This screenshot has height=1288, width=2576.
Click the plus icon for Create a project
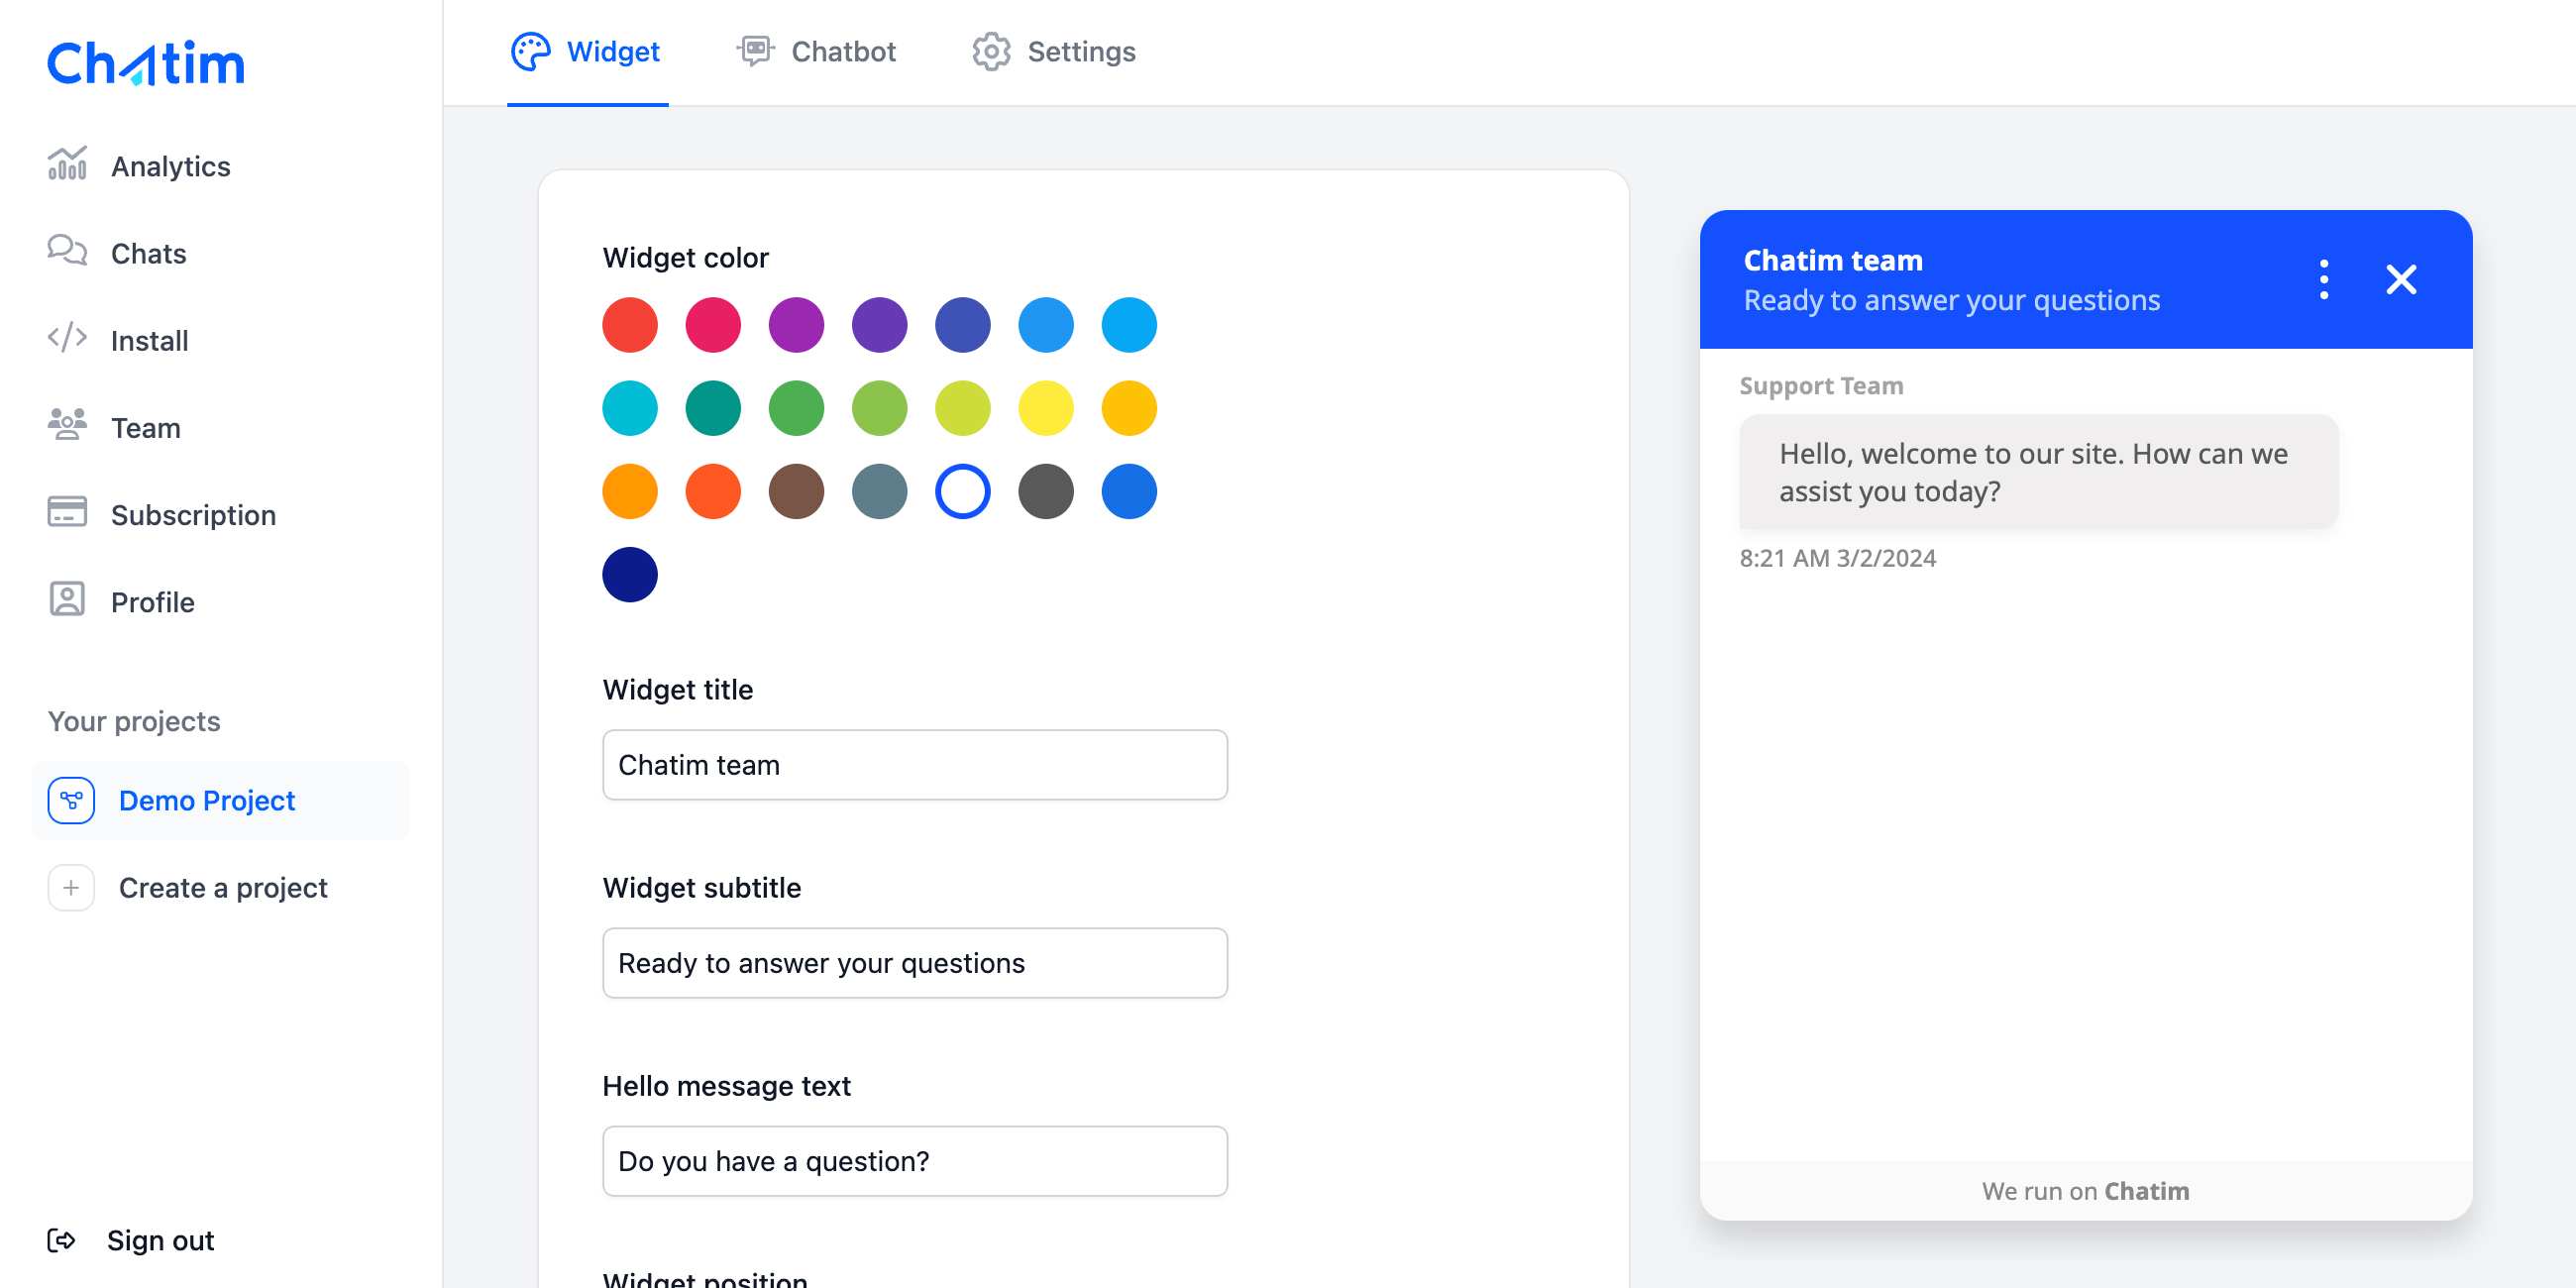point(71,888)
